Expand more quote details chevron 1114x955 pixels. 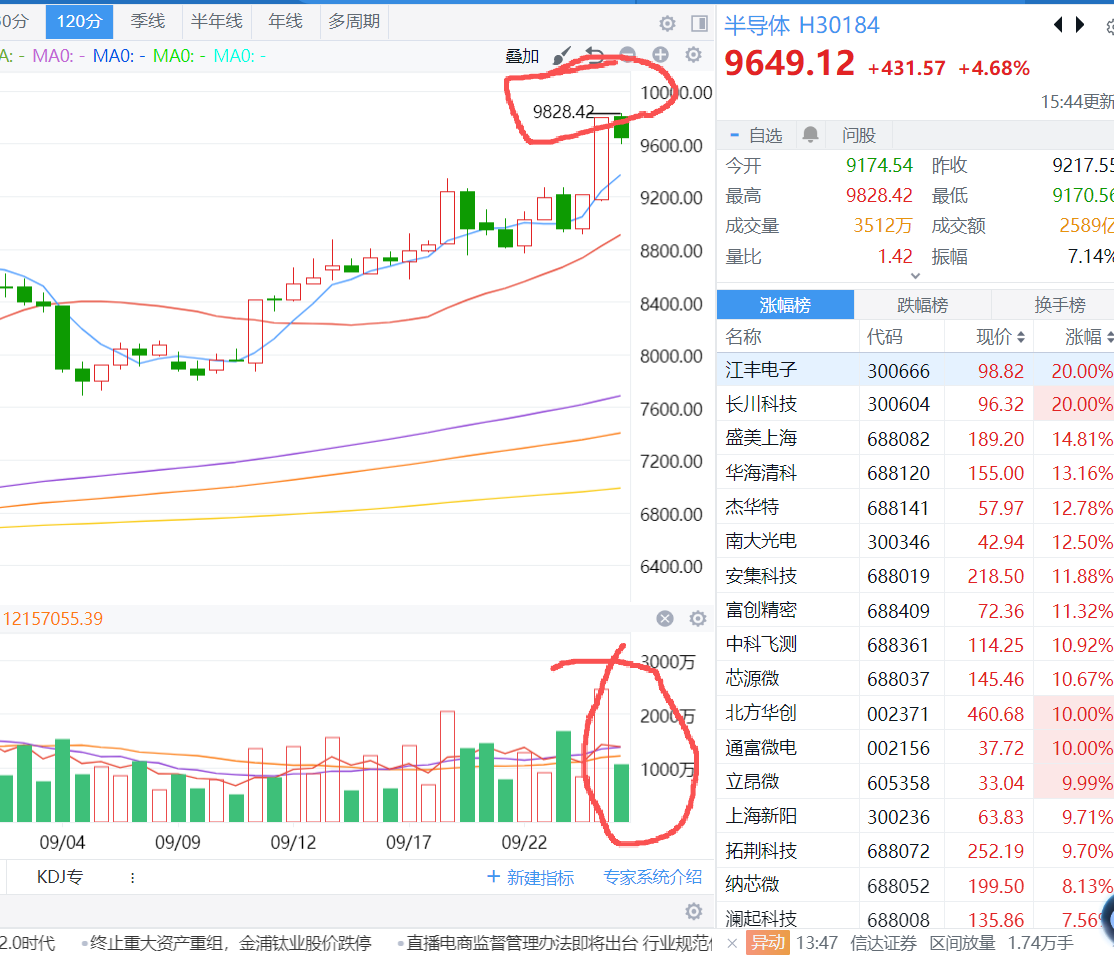(914, 276)
